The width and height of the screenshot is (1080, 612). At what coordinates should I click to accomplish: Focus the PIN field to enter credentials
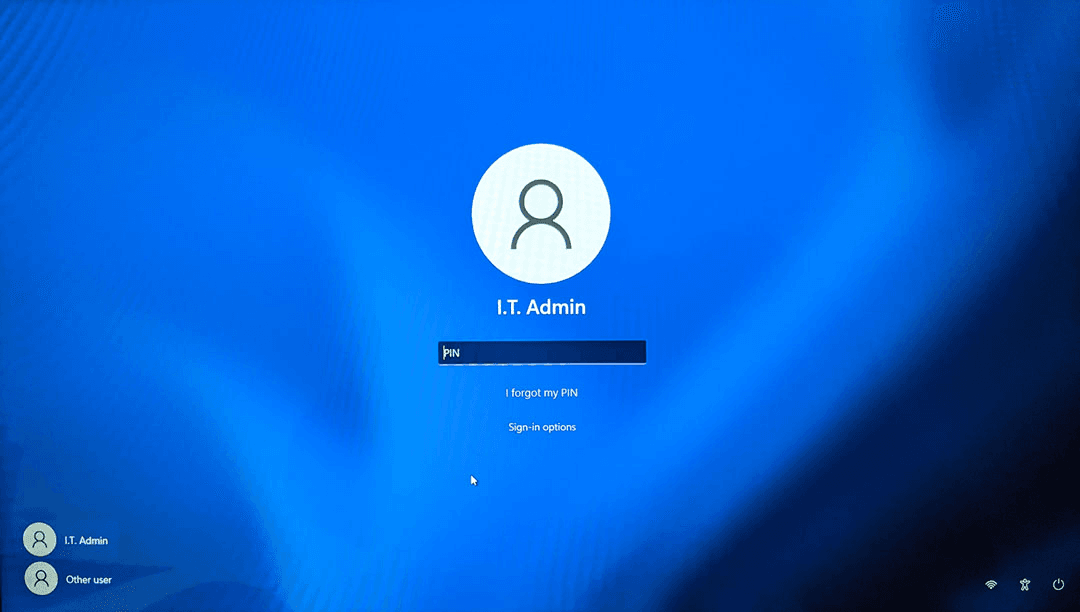click(x=541, y=352)
